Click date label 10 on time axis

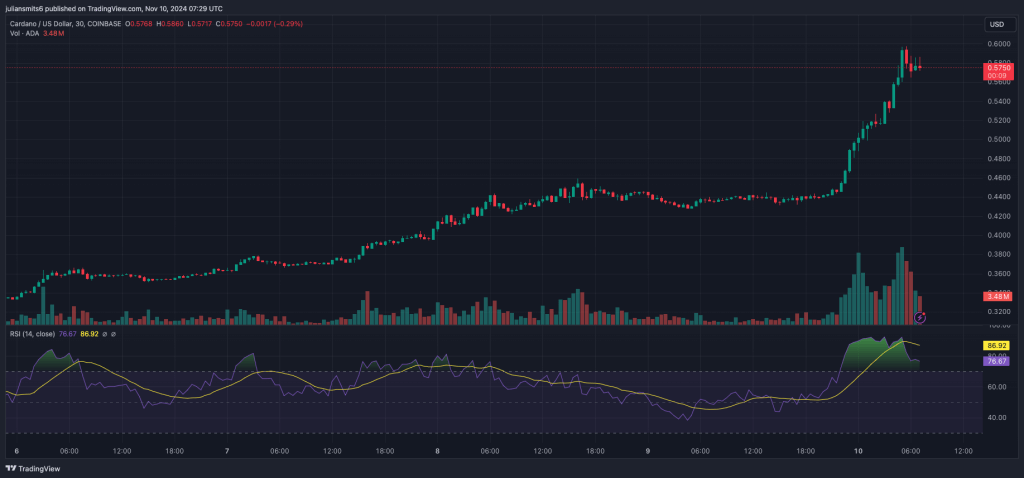(858, 451)
